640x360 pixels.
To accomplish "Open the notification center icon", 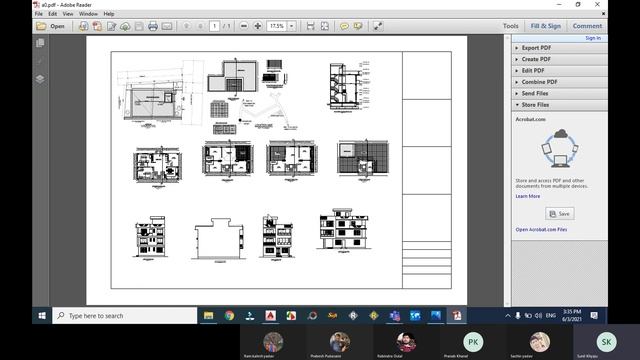I will point(594,316).
